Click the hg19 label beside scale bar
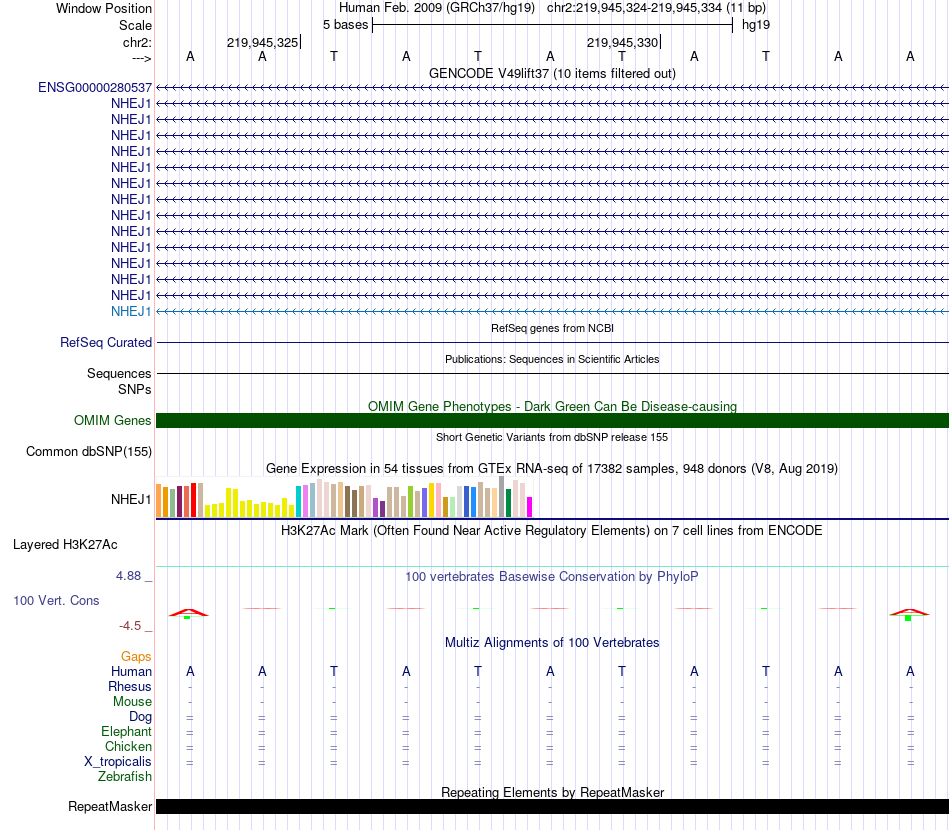The height and width of the screenshot is (830, 950). (x=756, y=25)
